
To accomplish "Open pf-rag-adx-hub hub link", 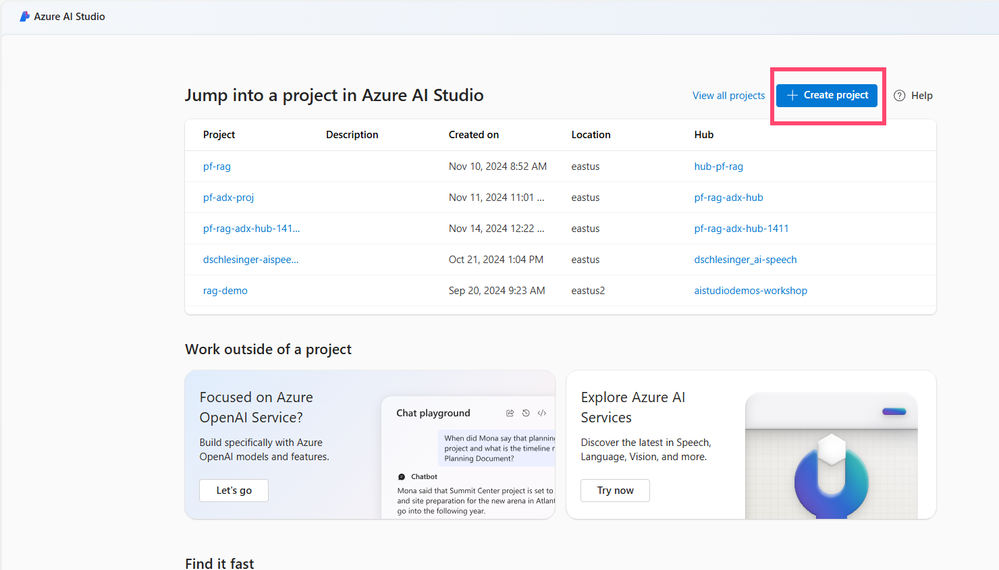I will [x=728, y=197].
